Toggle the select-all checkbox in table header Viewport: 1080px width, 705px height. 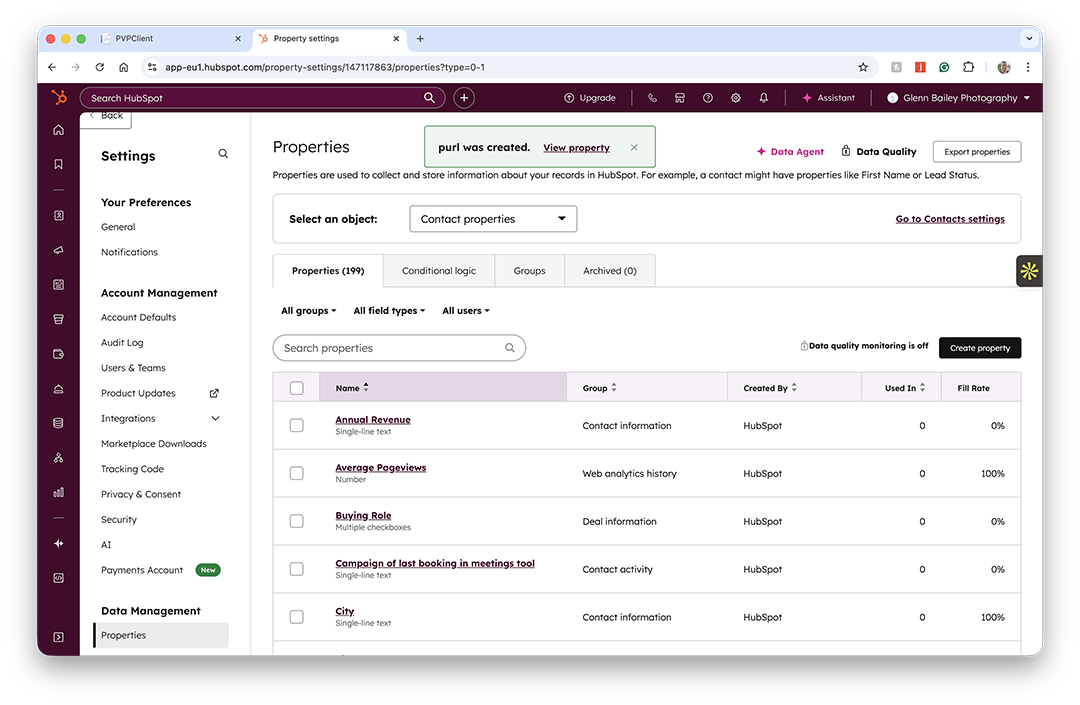296,388
